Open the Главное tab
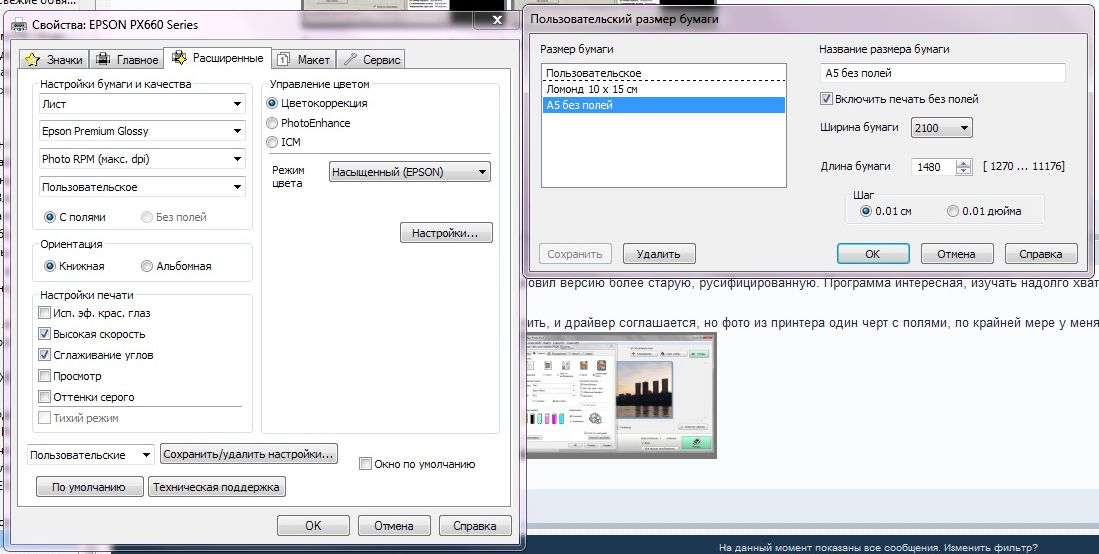The width and height of the screenshot is (1099, 554). [128, 60]
